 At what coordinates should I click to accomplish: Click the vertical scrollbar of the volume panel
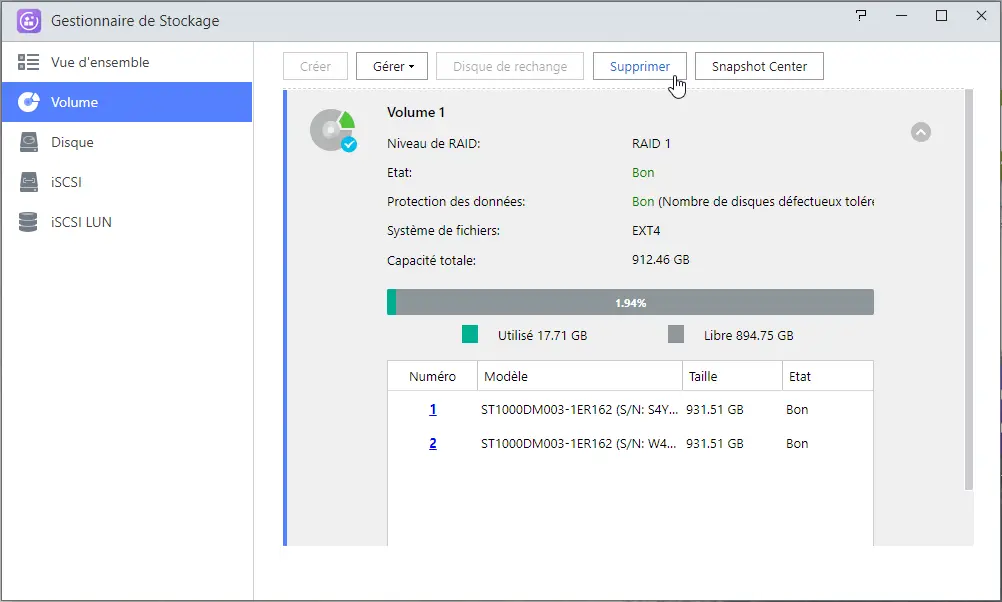(968, 300)
